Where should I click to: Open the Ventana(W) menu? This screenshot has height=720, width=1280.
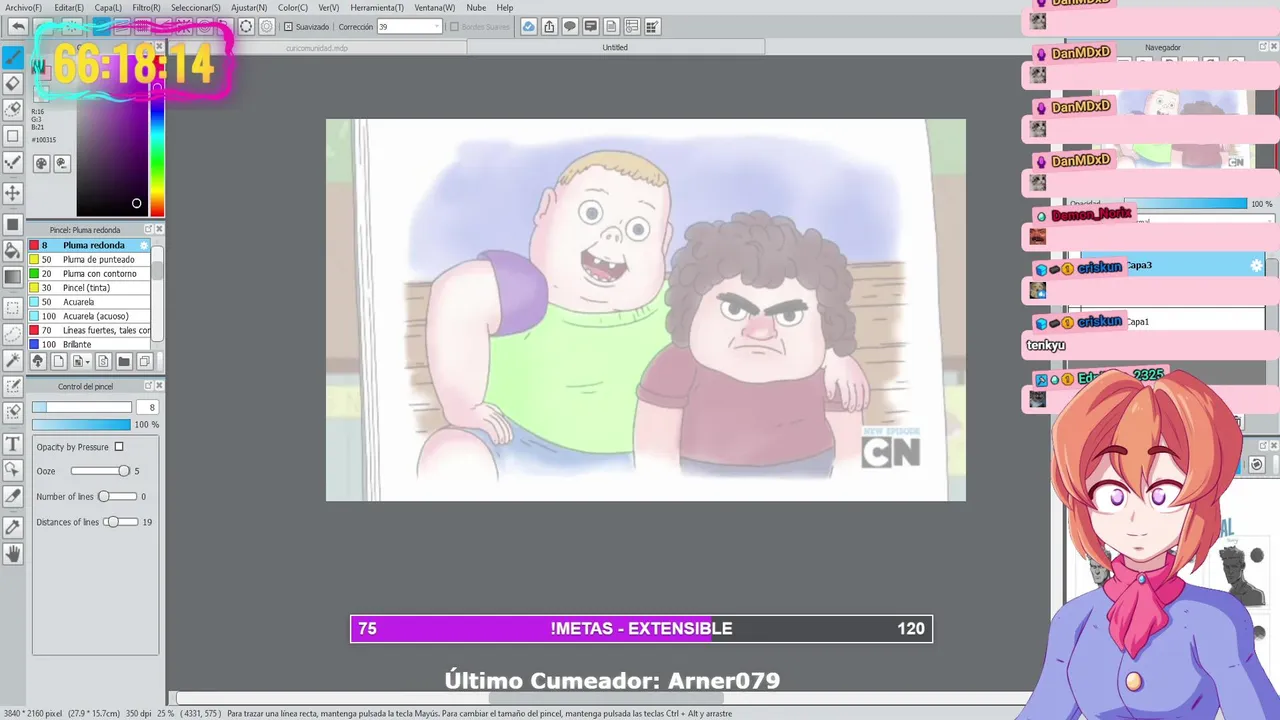434,7
